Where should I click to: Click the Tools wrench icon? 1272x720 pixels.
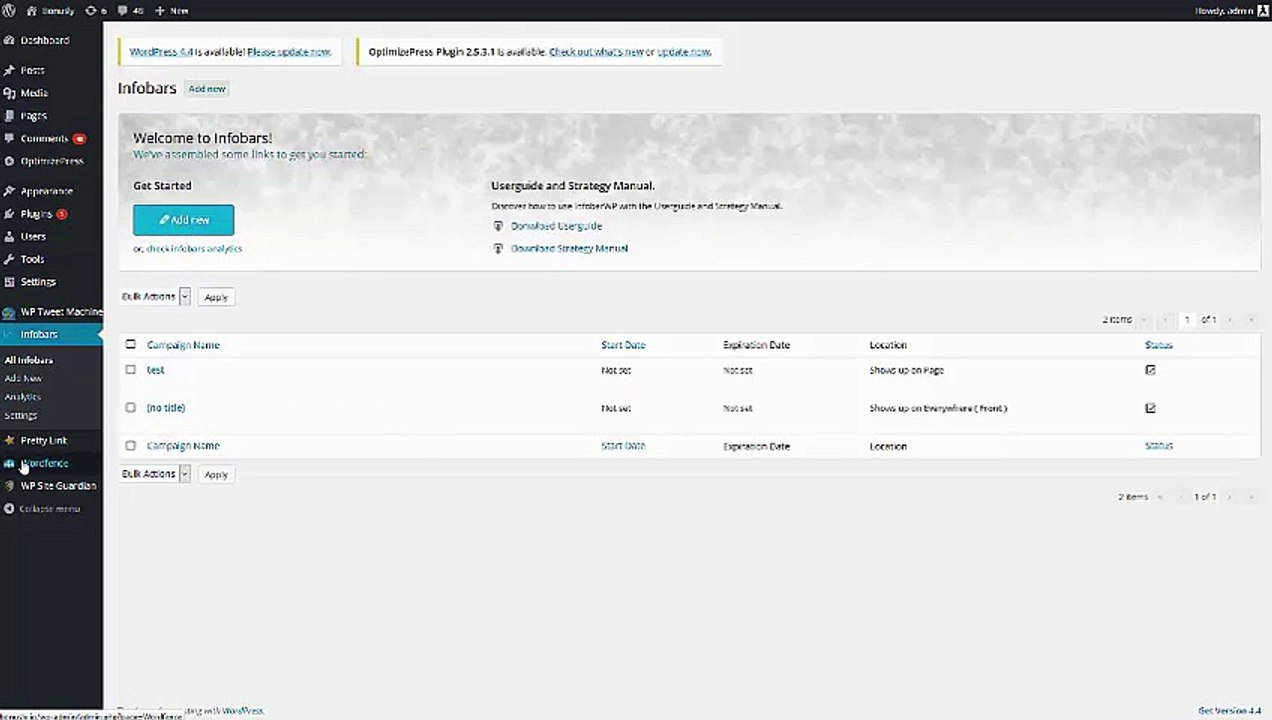(9, 260)
